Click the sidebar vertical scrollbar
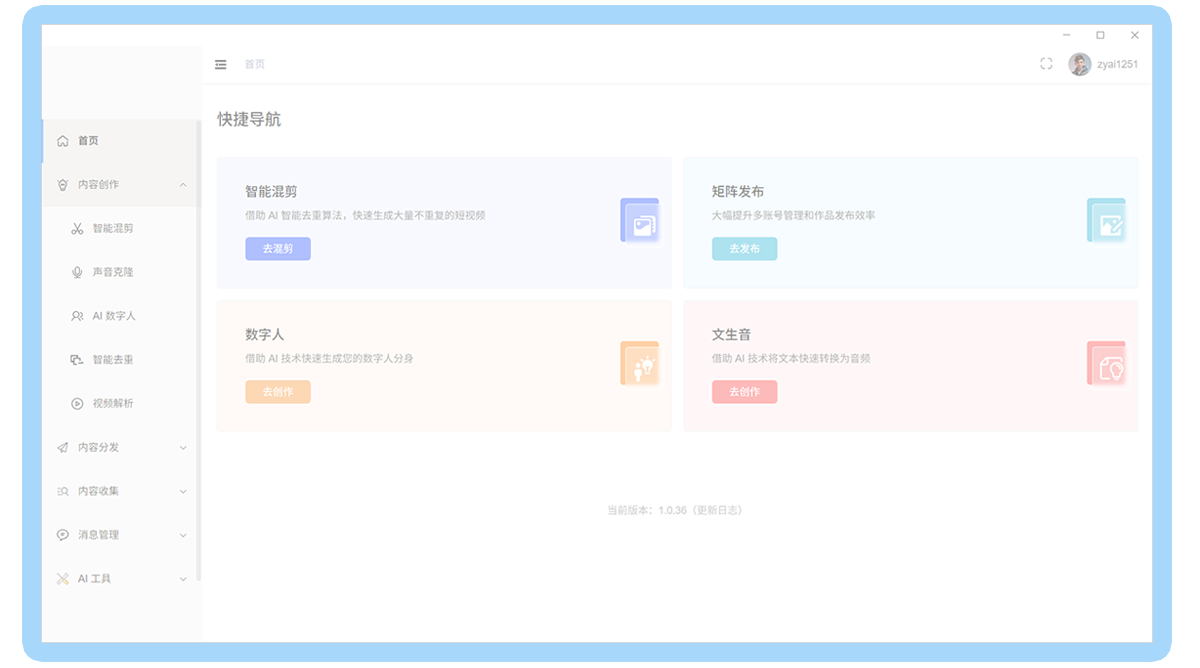This screenshot has width=1200, height=668. [x=199, y=350]
